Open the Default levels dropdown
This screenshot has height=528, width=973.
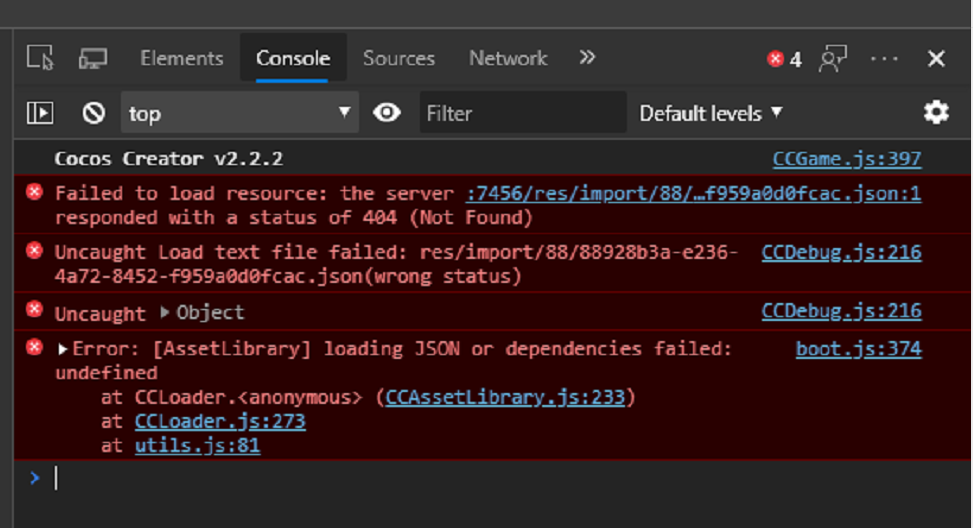tap(711, 113)
